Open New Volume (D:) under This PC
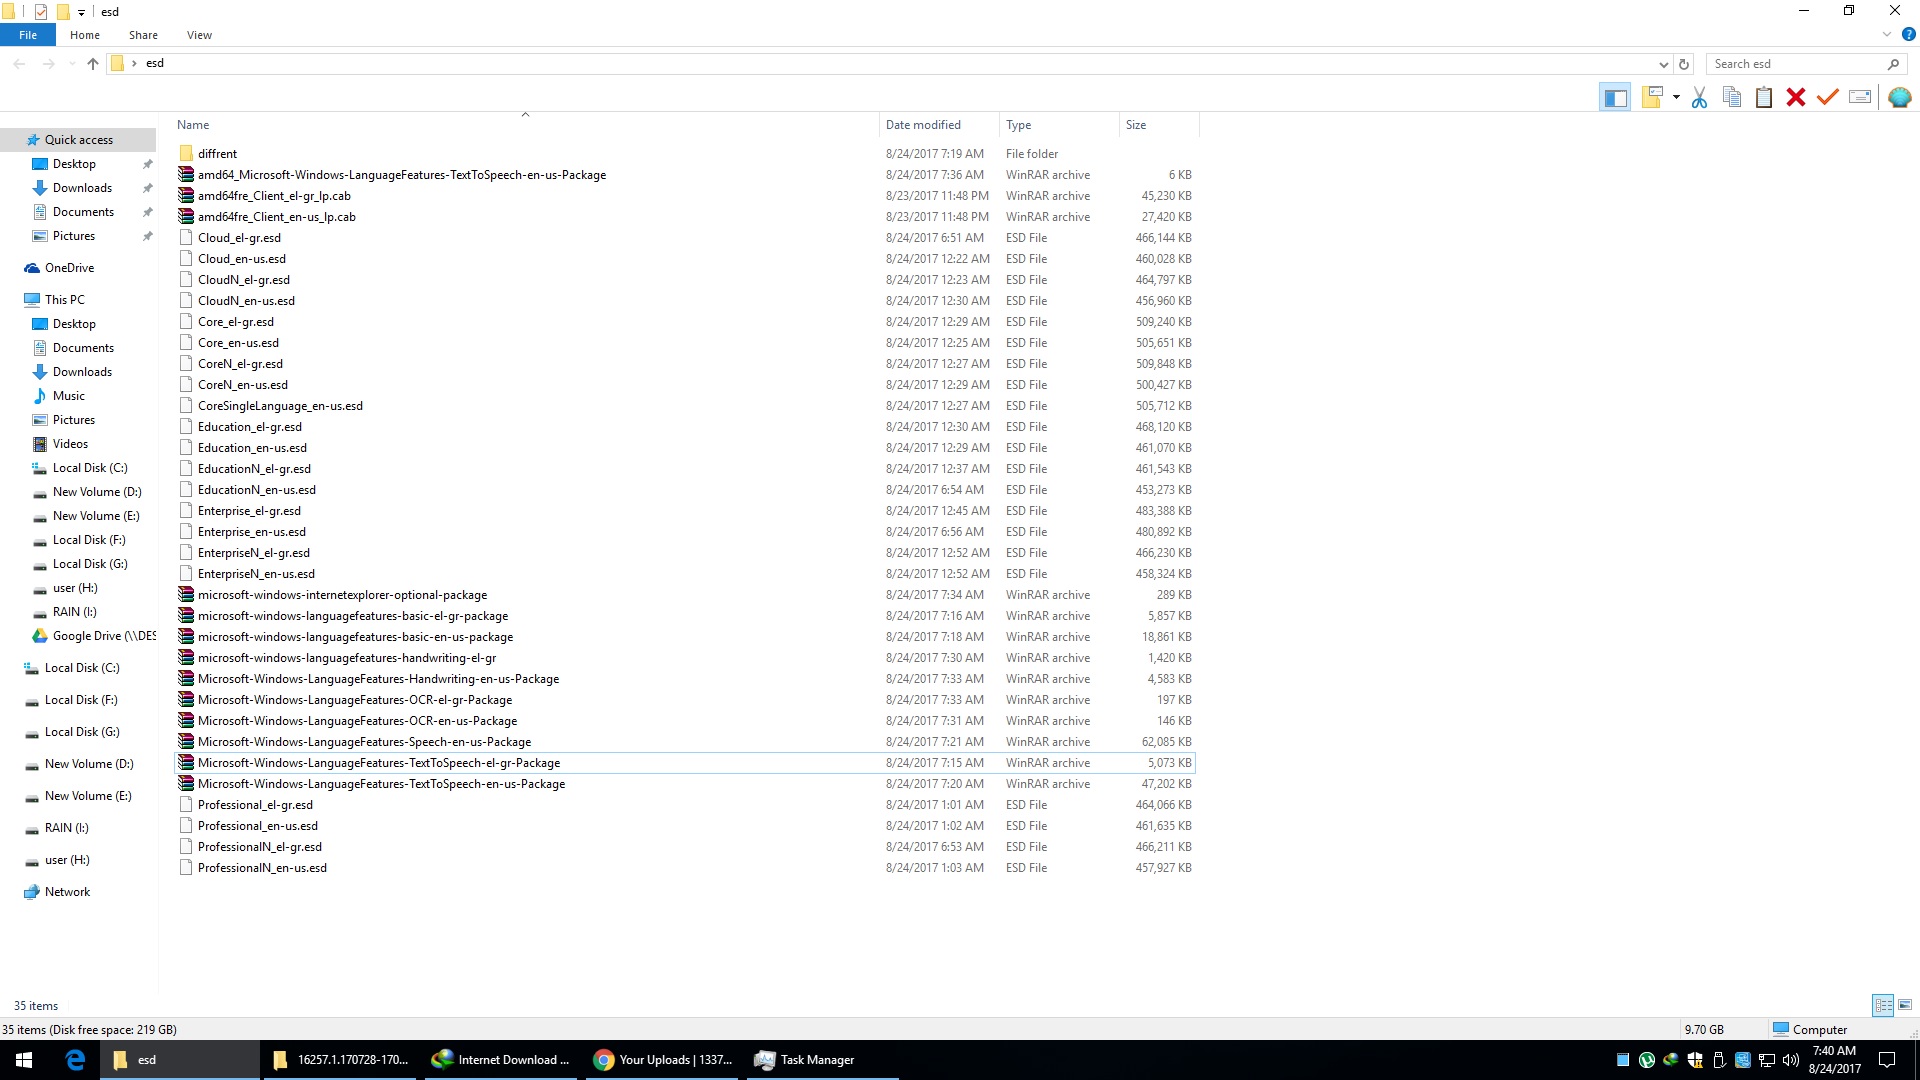This screenshot has height=1080, width=1920. [96, 492]
